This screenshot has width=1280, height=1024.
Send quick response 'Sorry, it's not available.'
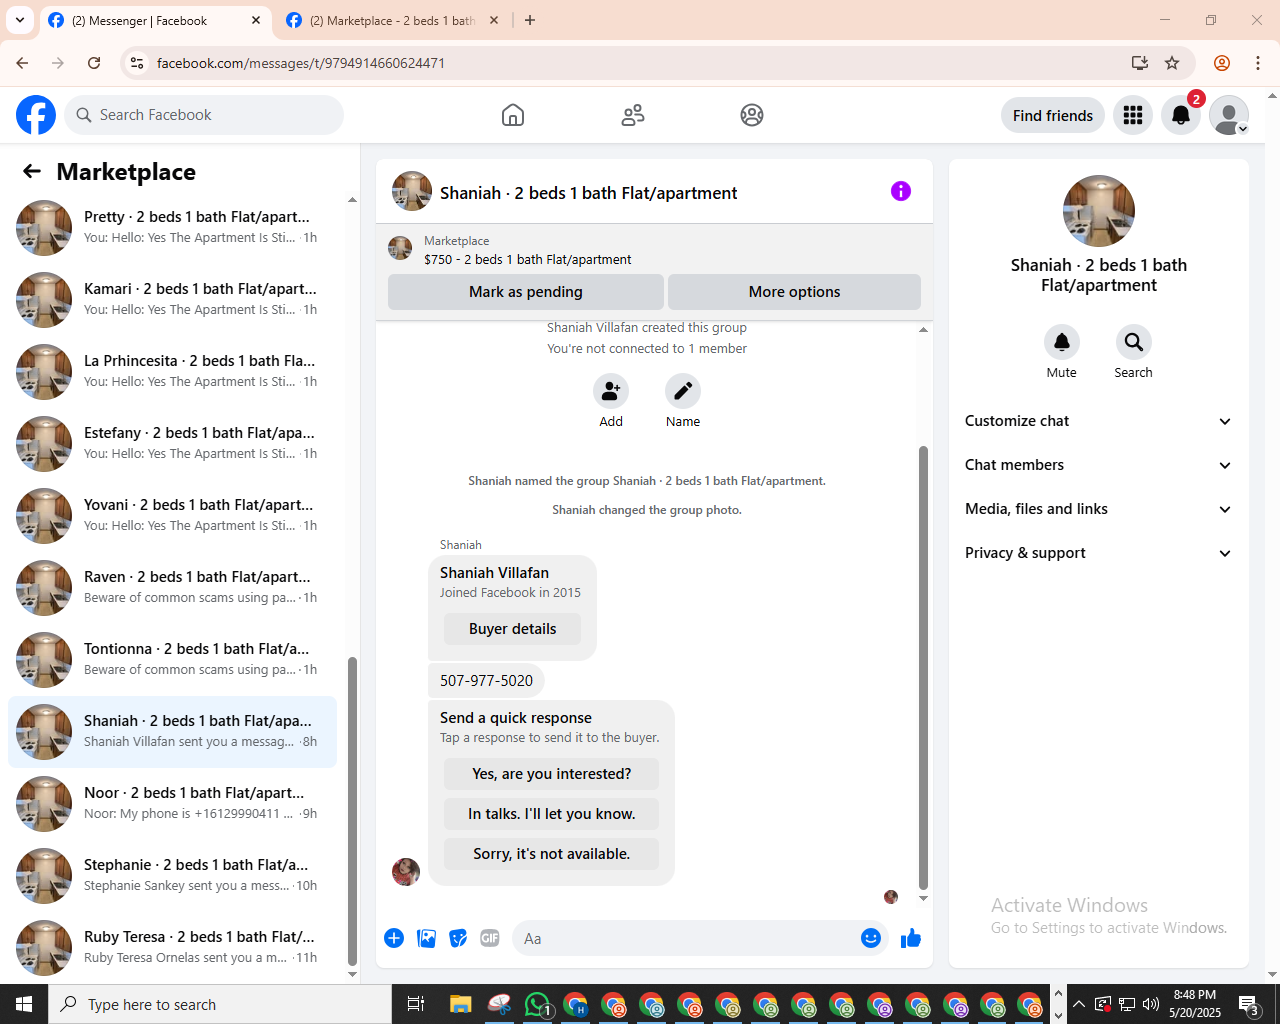click(552, 854)
